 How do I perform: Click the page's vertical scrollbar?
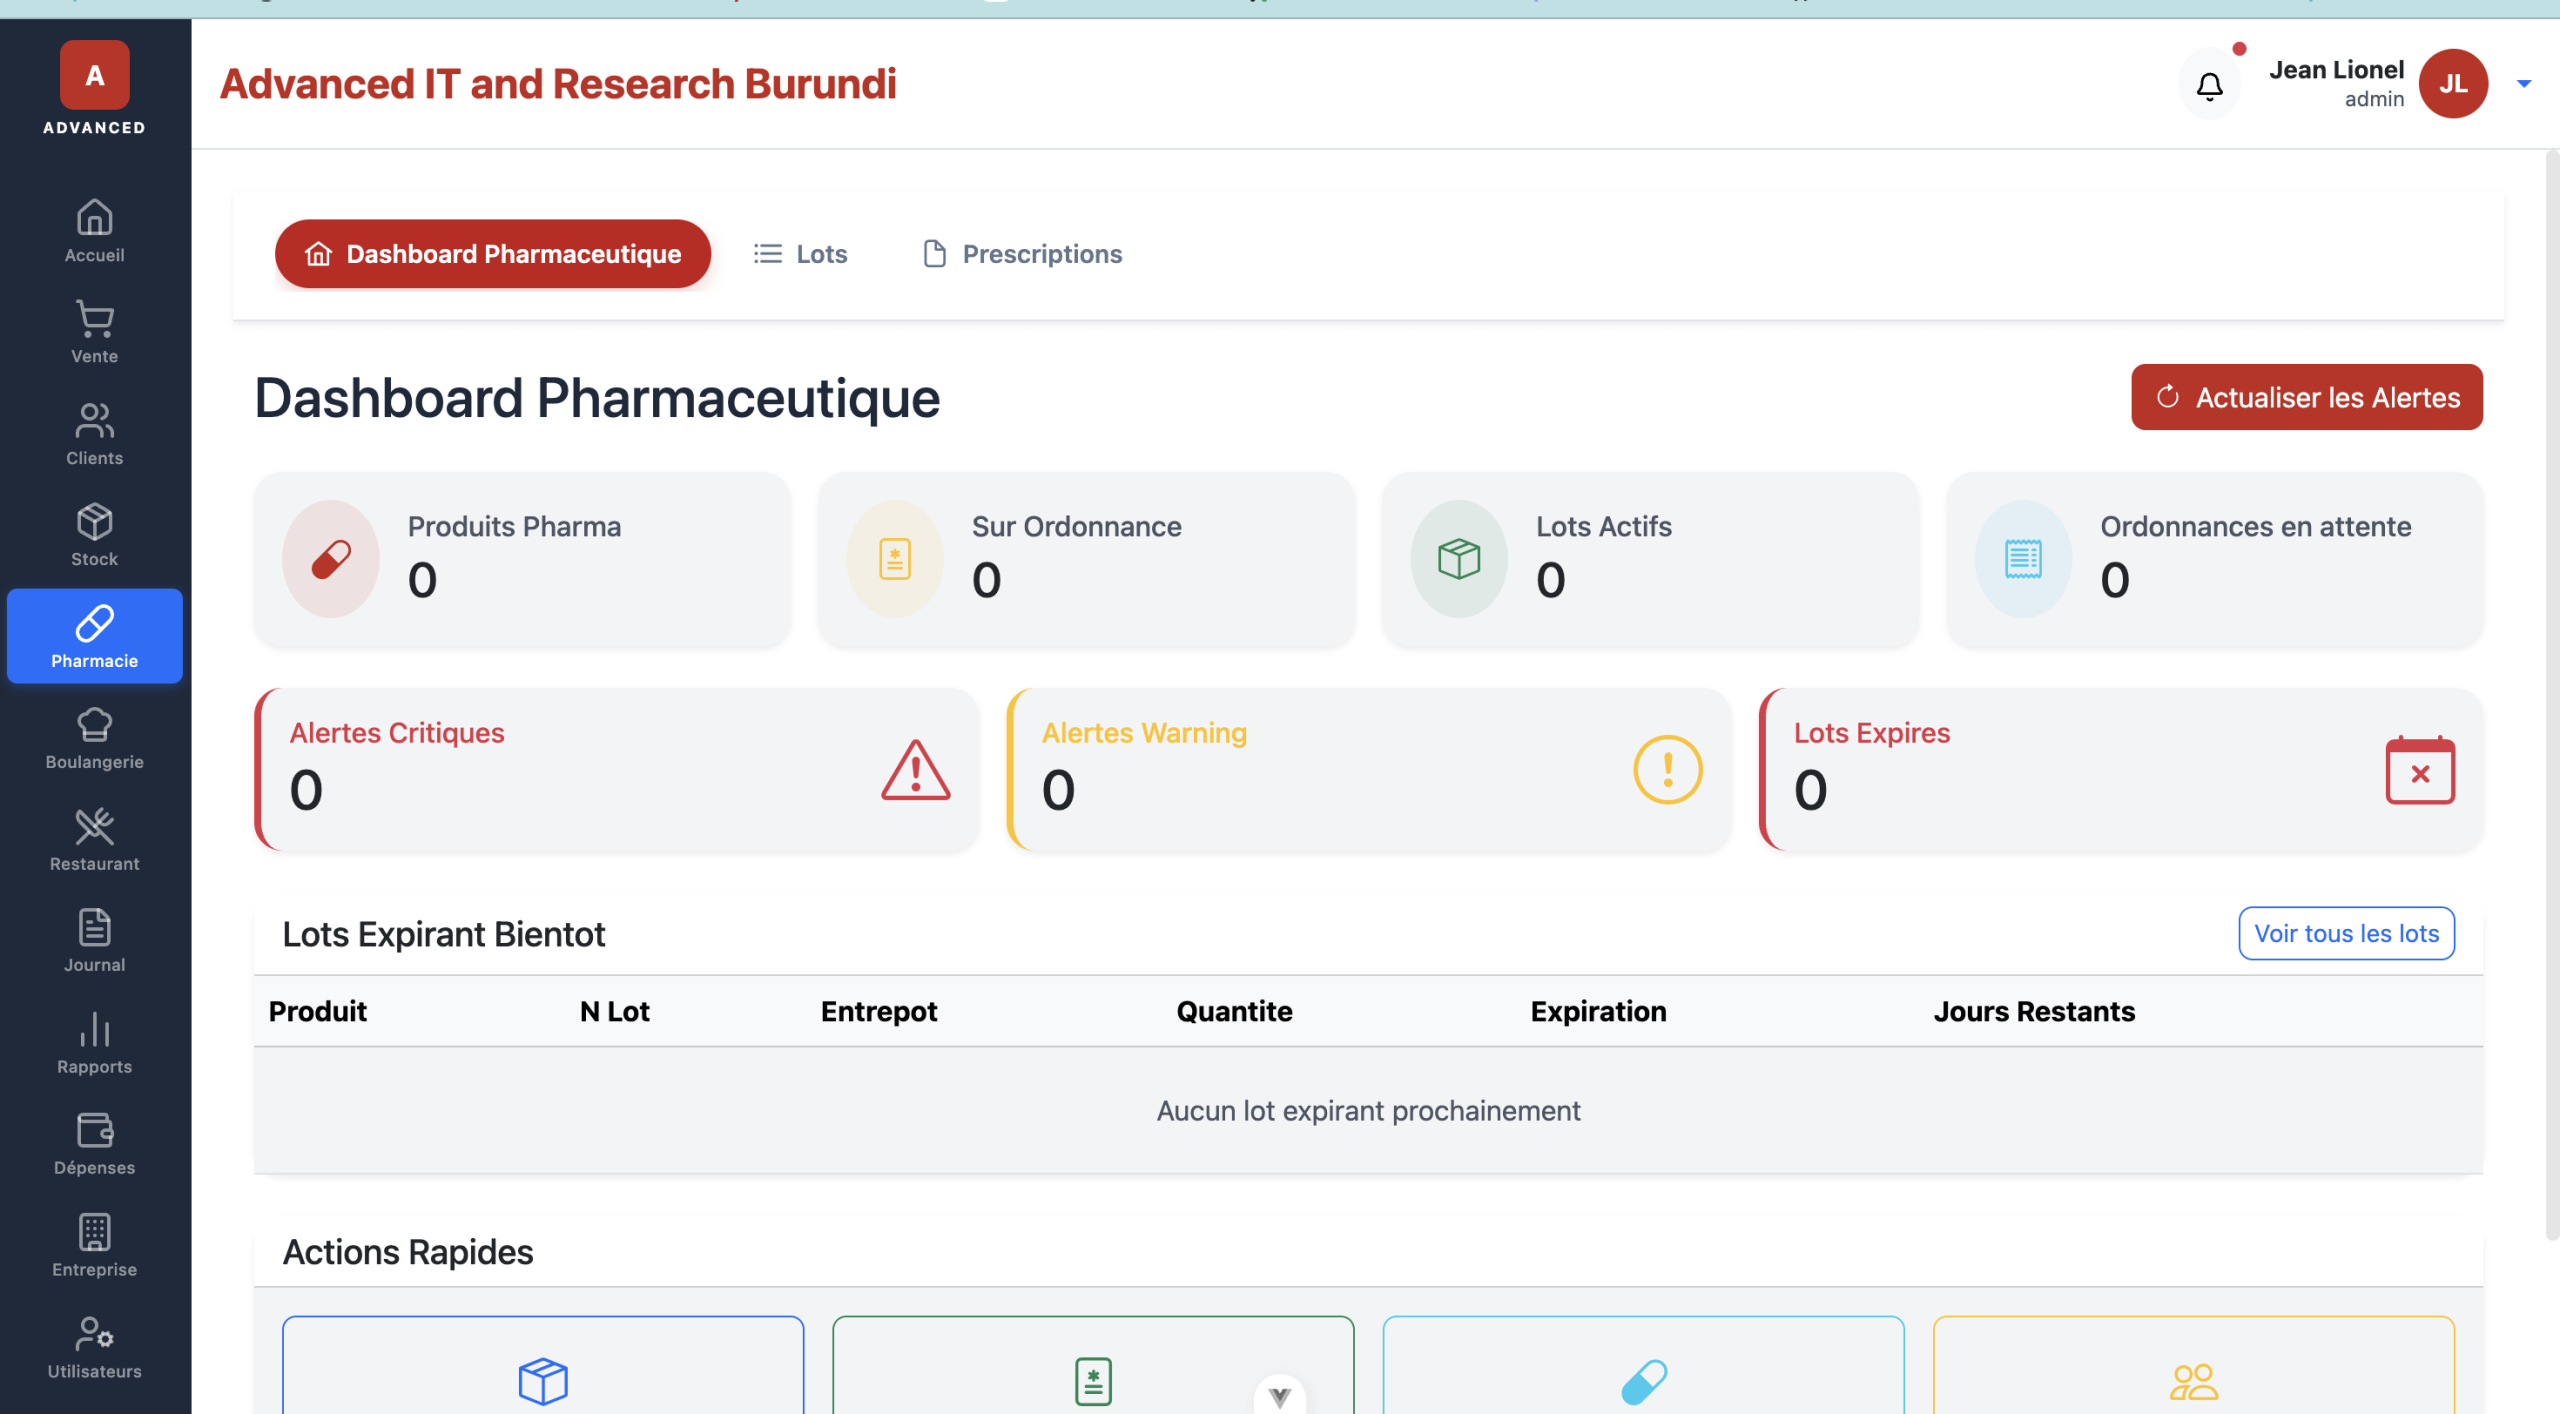[x=2551, y=694]
